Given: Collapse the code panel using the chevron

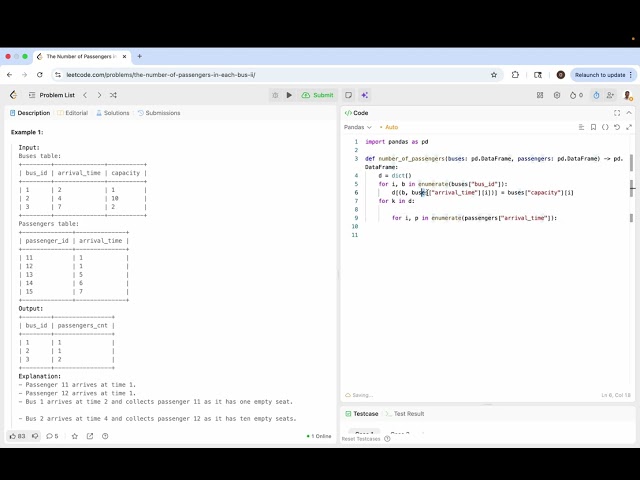Looking at the screenshot, I should click(x=629, y=113).
